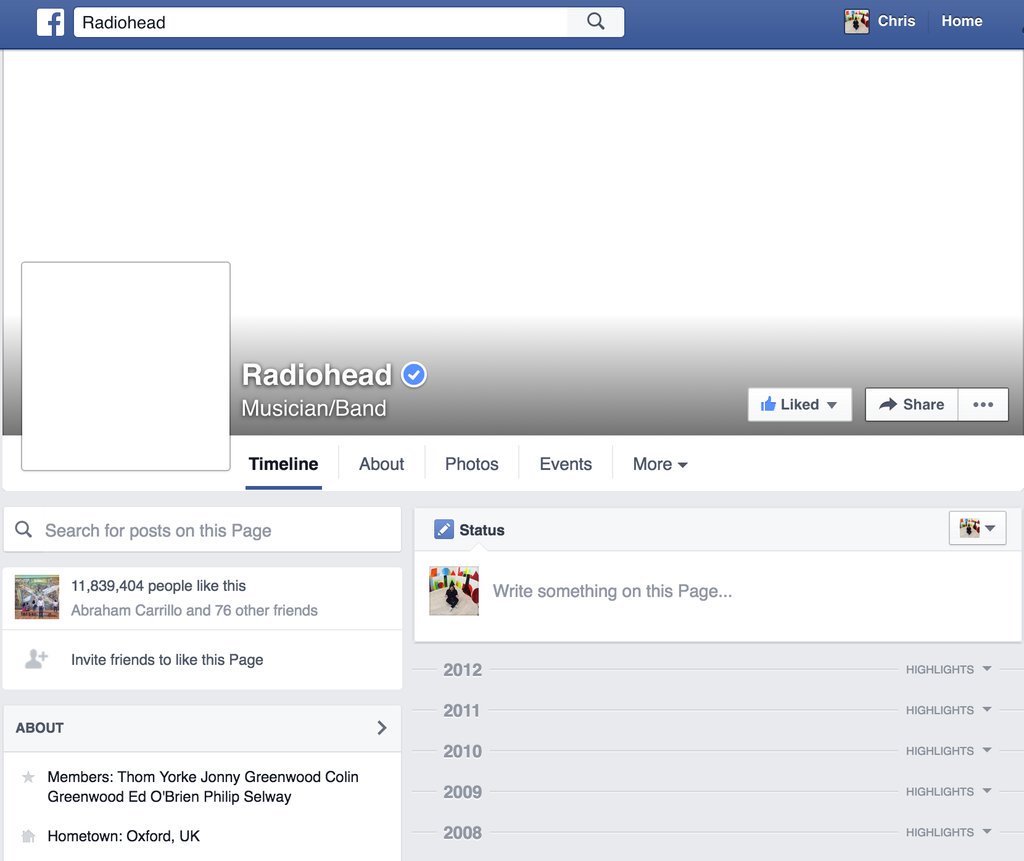Open Chris's profile picture in top bar
This screenshot has height=861, width=1024.
[x=856, y=22]
